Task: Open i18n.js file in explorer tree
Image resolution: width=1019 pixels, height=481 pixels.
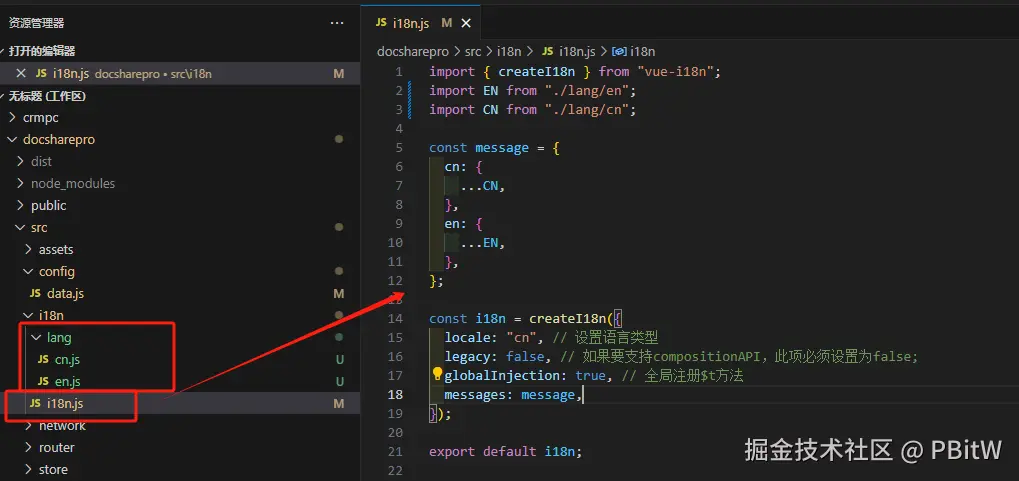Action: point(66,403)
